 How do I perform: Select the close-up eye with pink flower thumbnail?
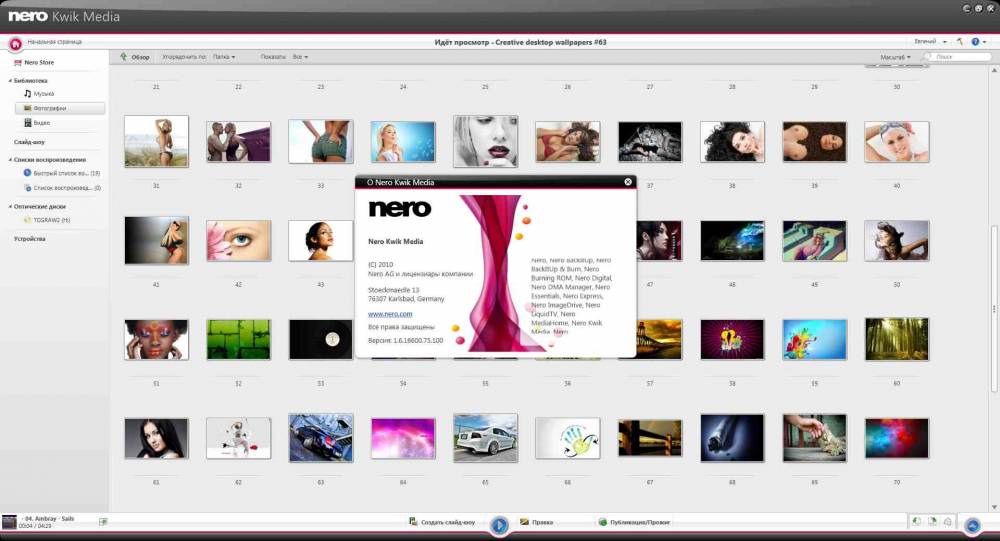(239, 241)
